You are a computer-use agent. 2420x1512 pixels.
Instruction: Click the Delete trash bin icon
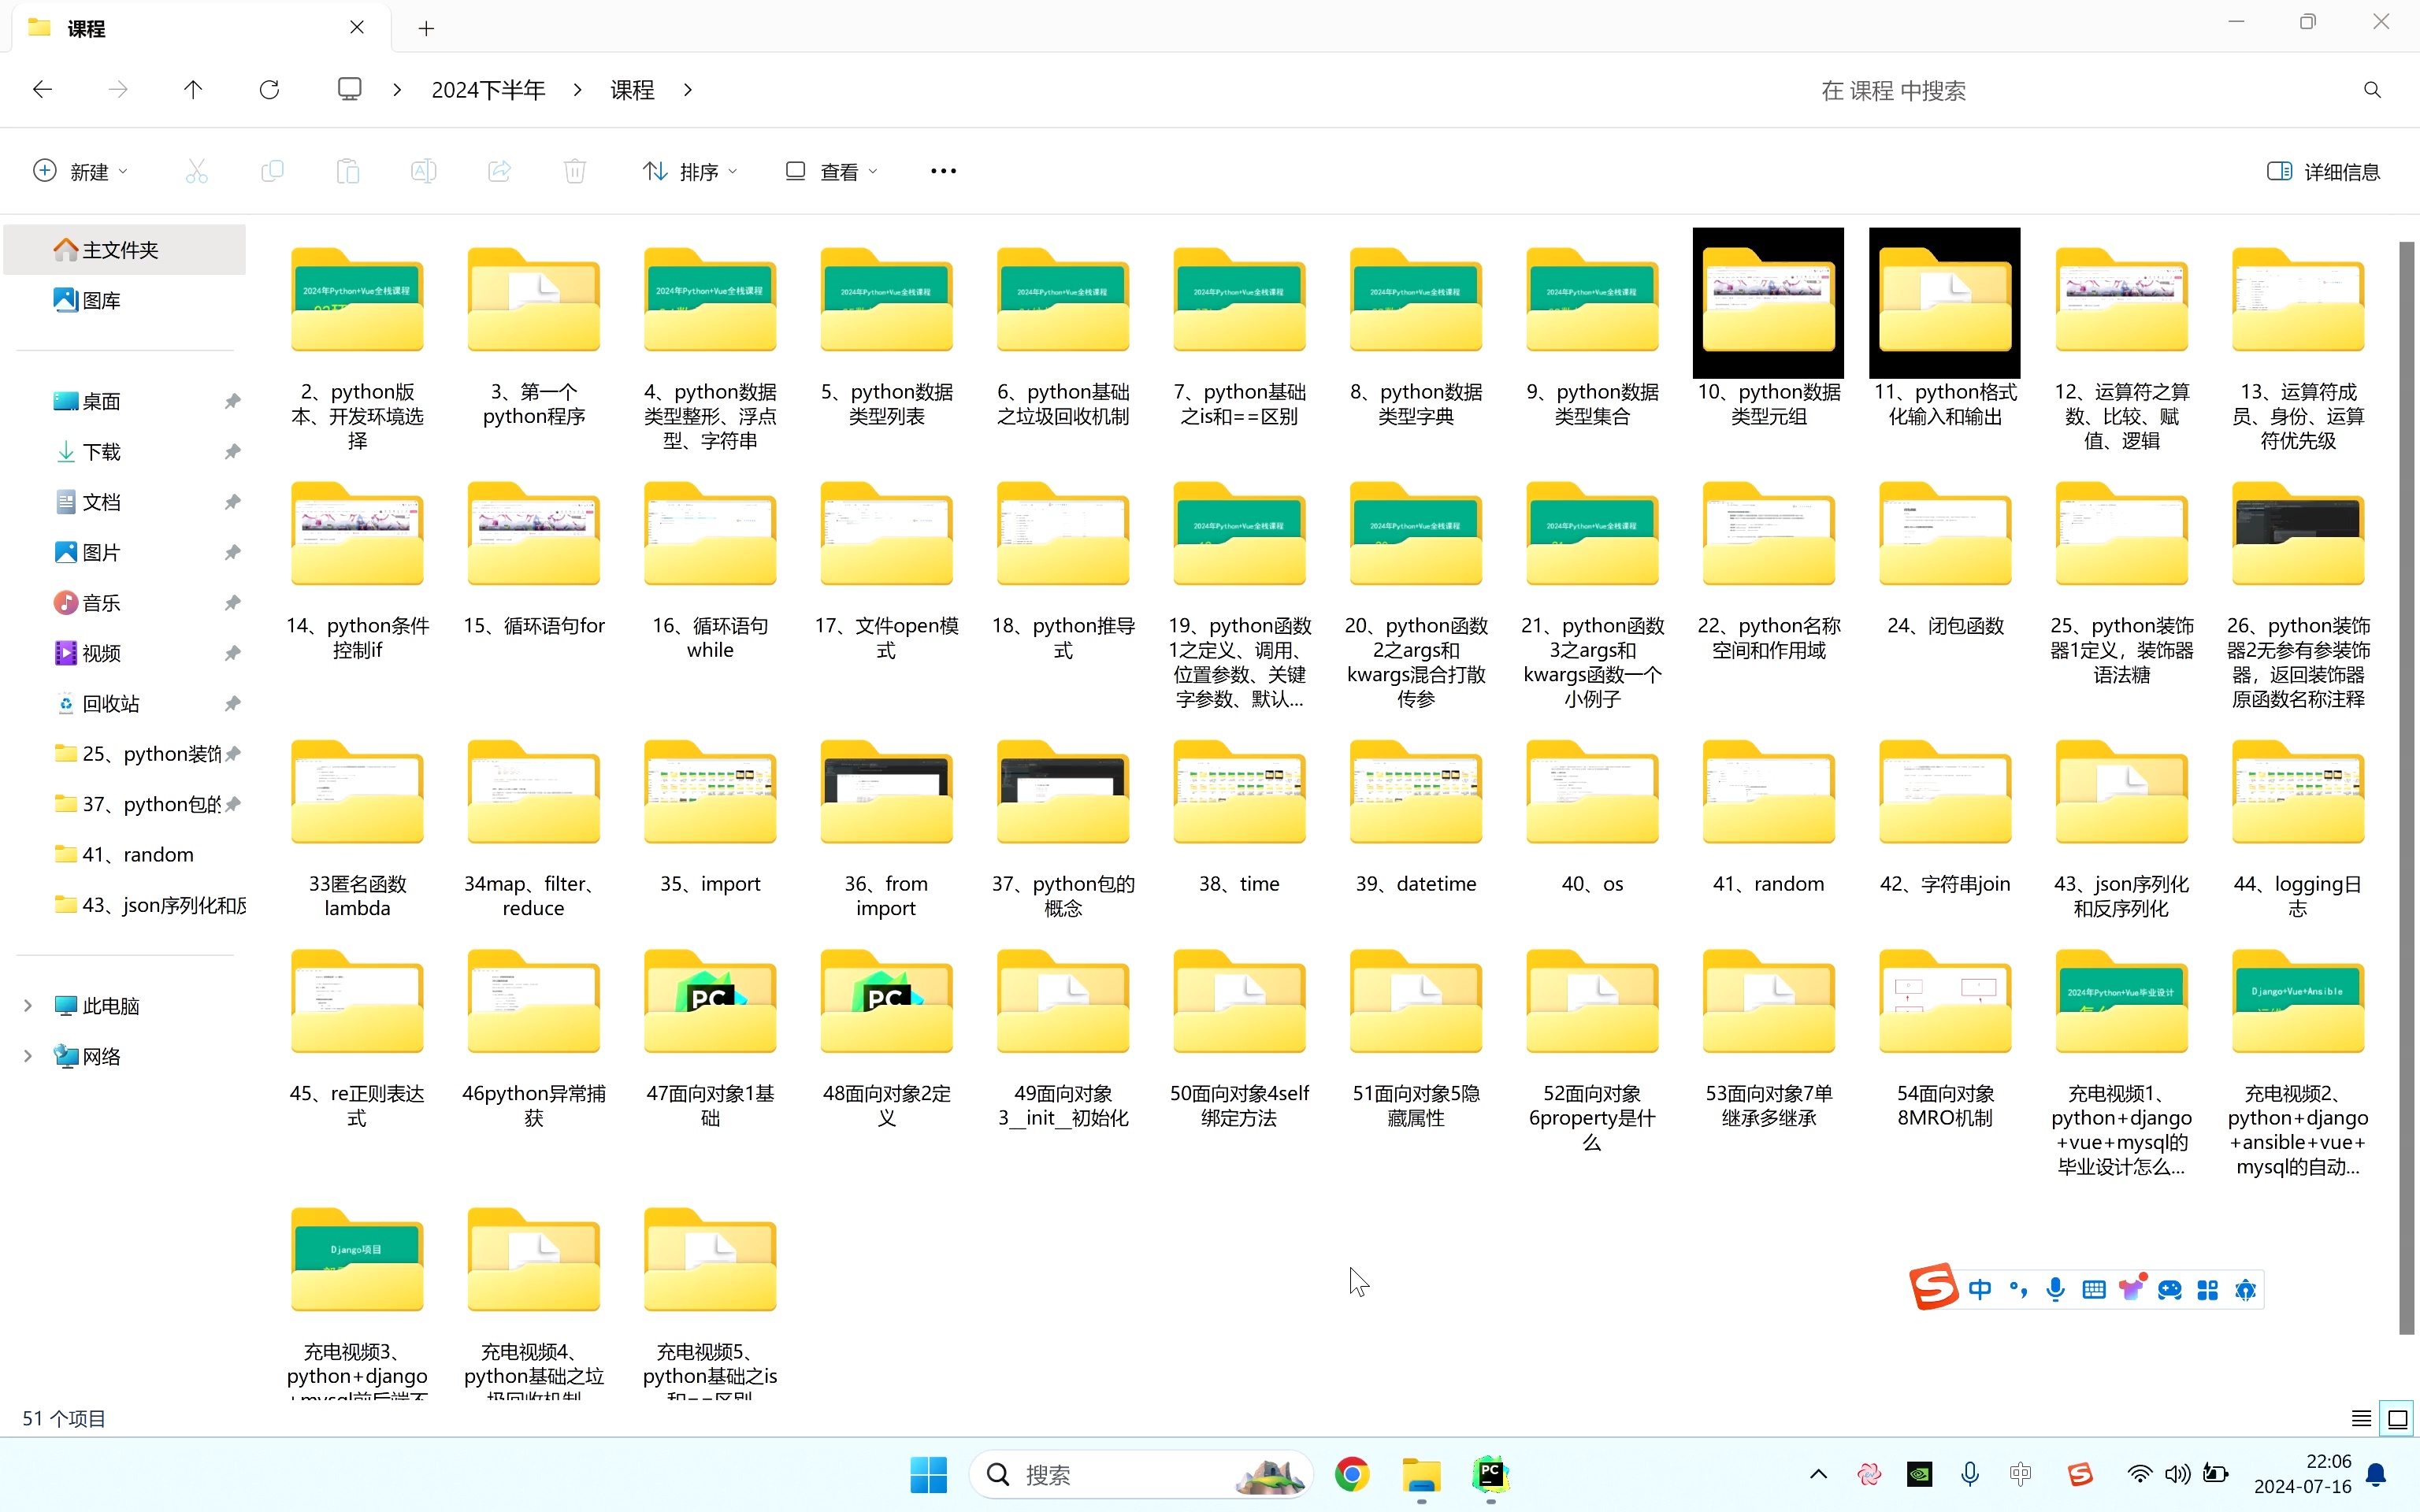(x=575, y=171)
